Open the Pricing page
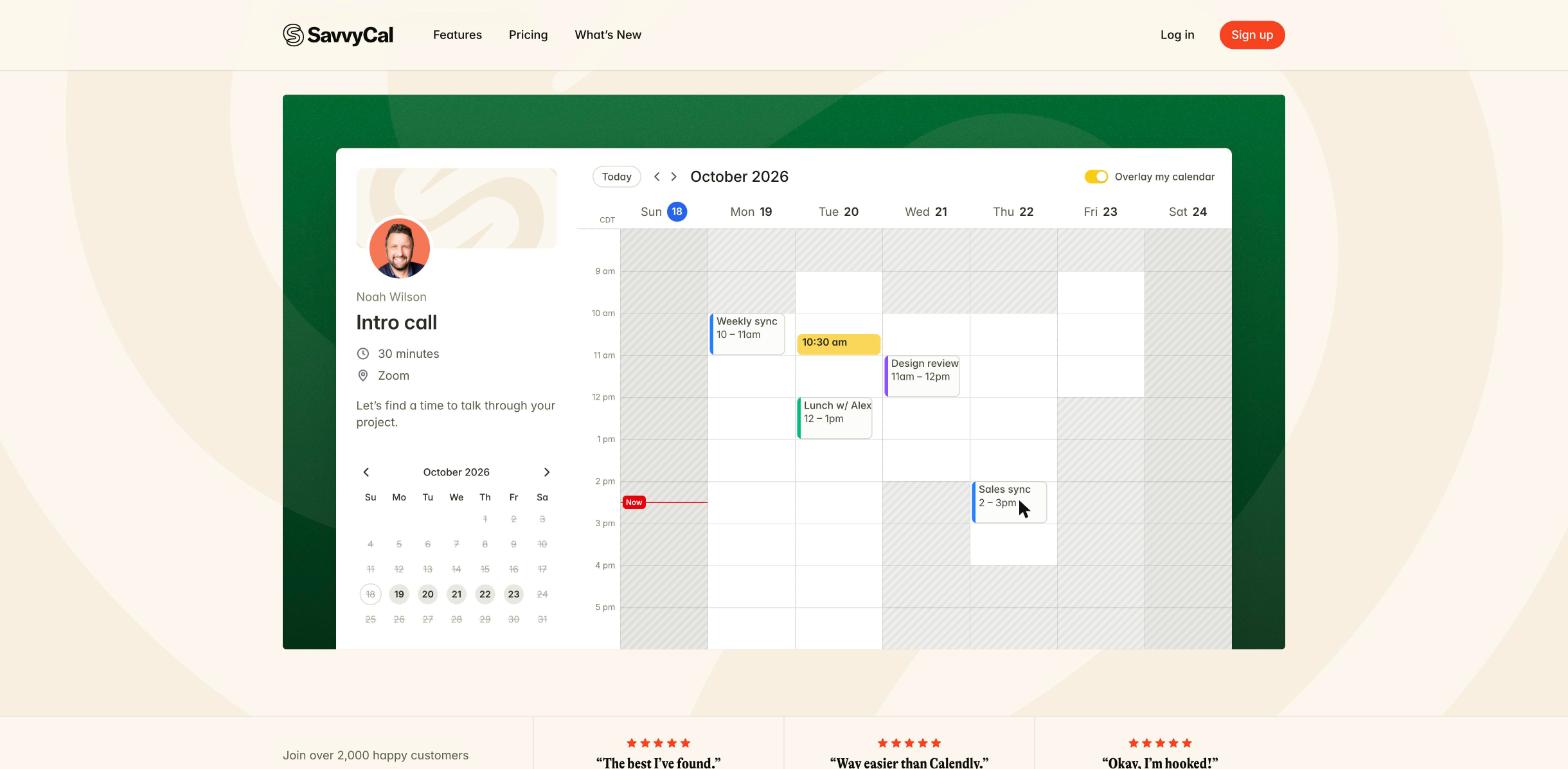The width and height of the screenshot is (1568, 769). (x=528, y=35)
